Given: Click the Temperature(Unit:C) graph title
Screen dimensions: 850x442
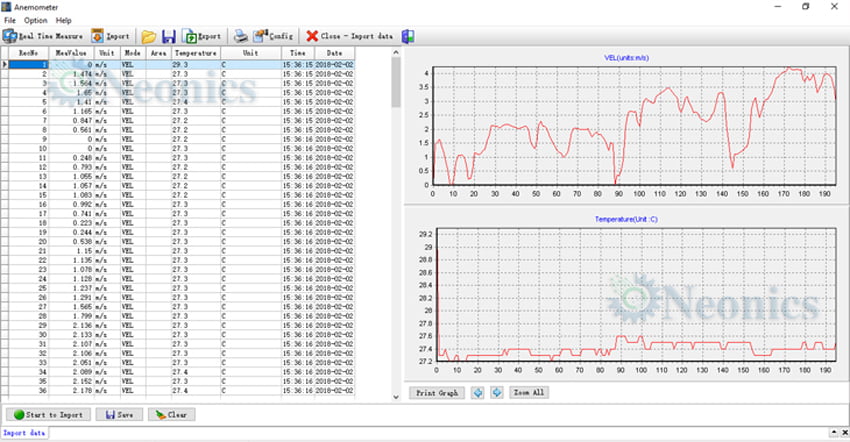Looking at the screenshot, I should 626,219.
